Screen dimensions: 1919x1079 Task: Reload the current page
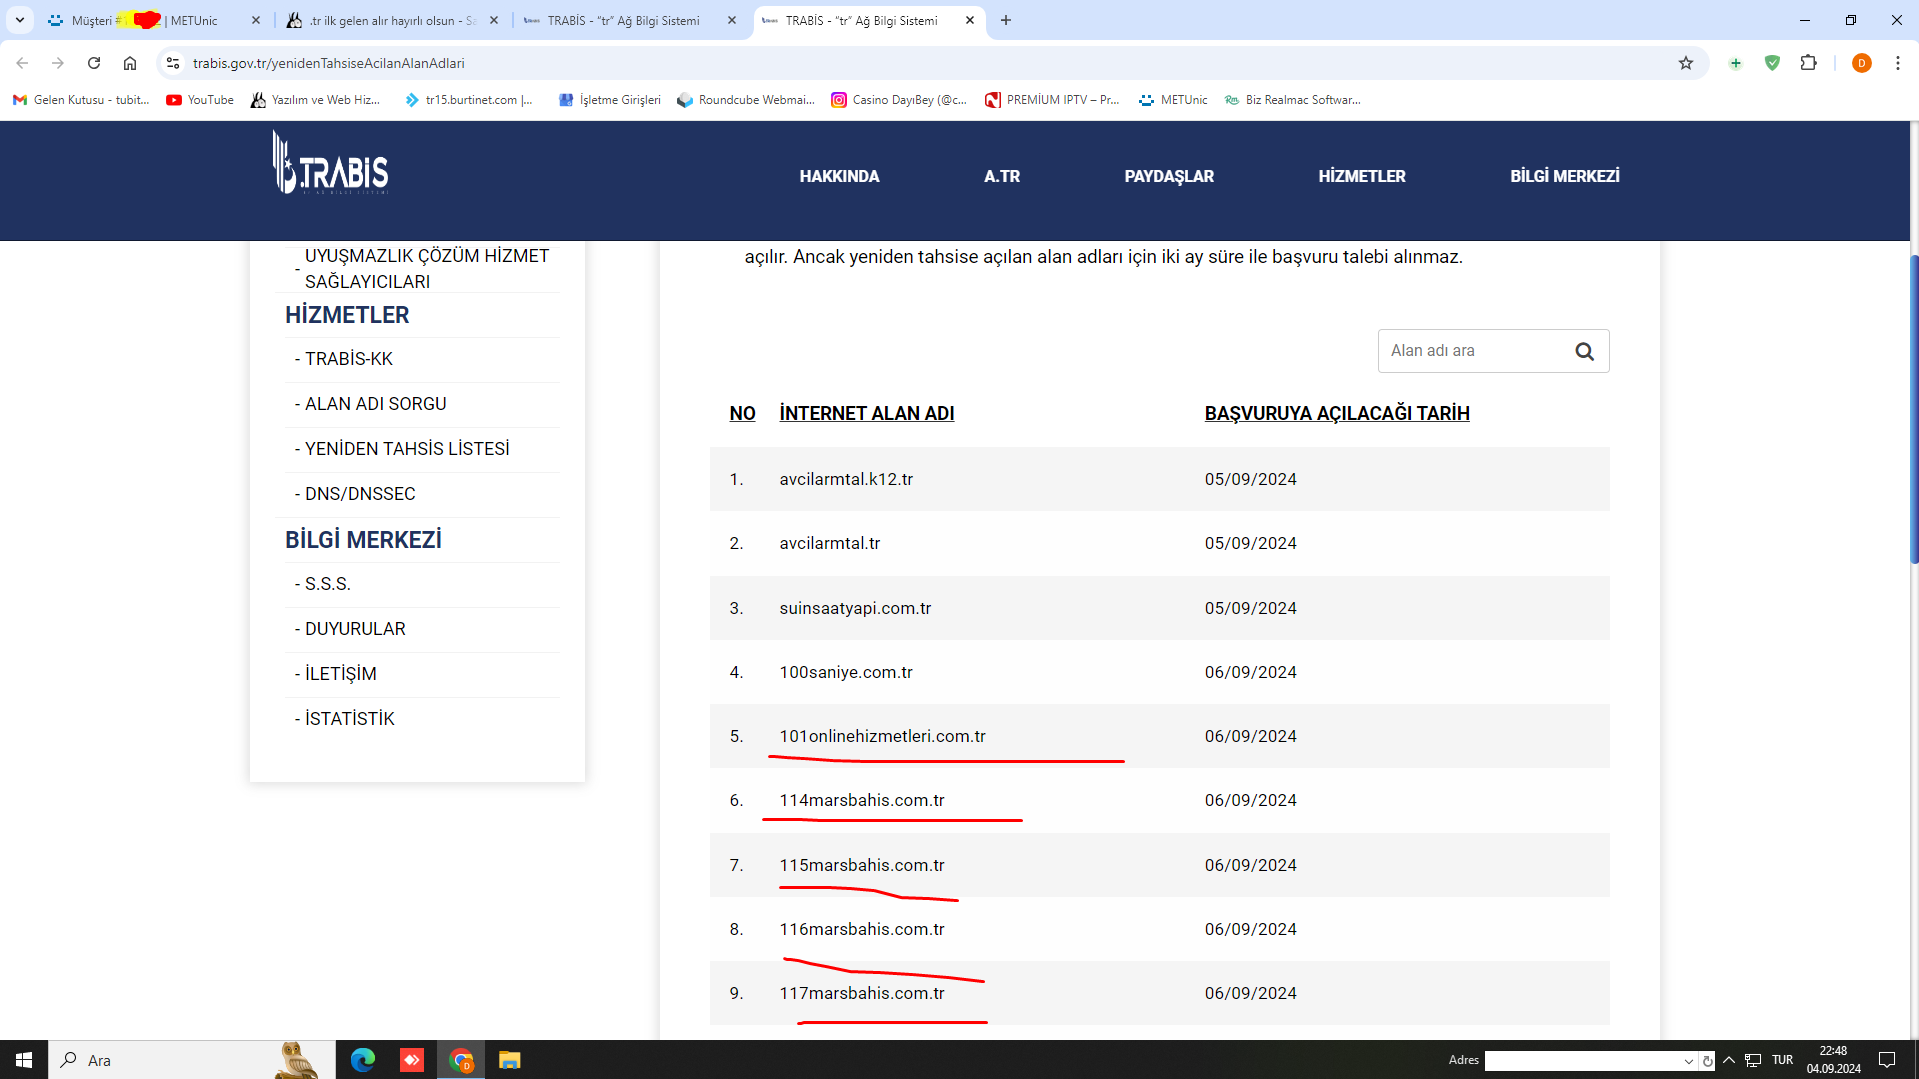point(94,63)
